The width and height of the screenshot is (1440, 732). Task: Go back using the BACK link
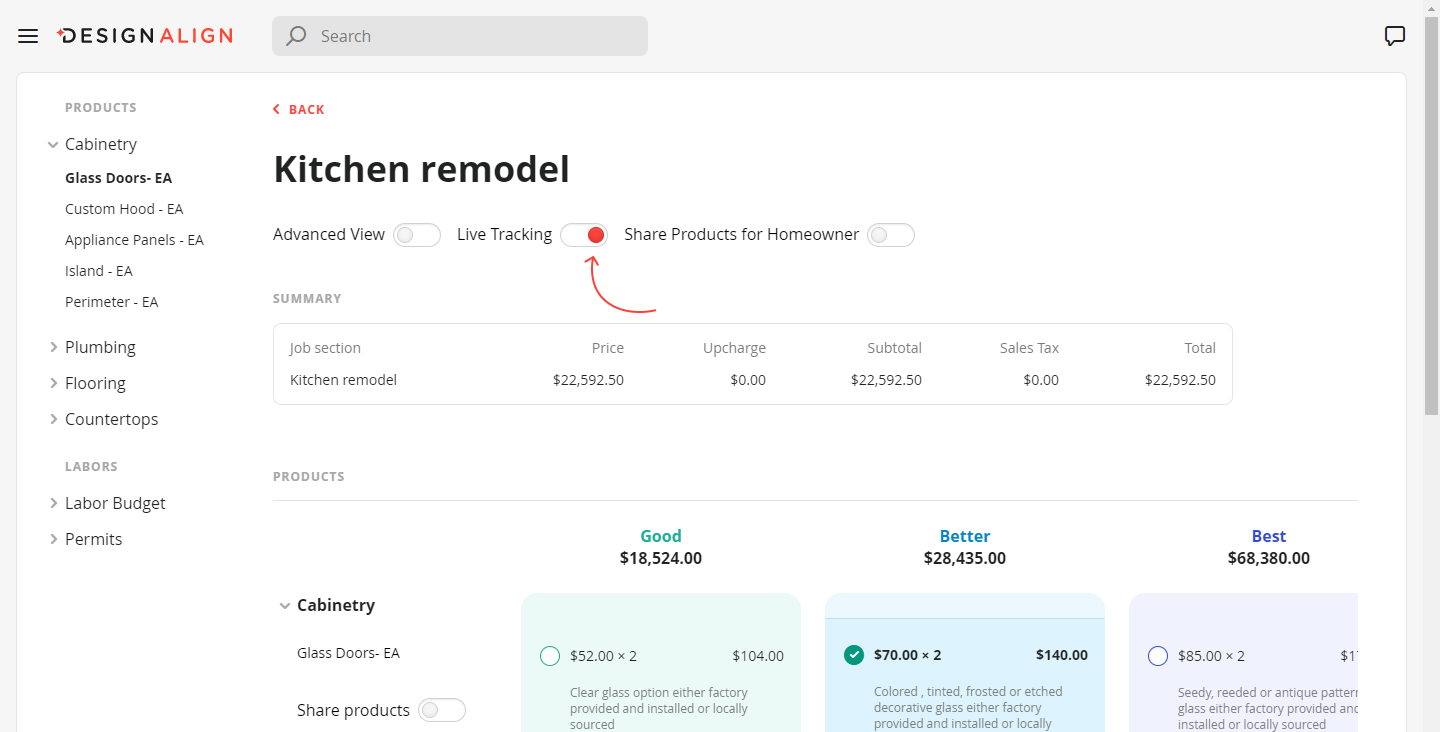299,110
